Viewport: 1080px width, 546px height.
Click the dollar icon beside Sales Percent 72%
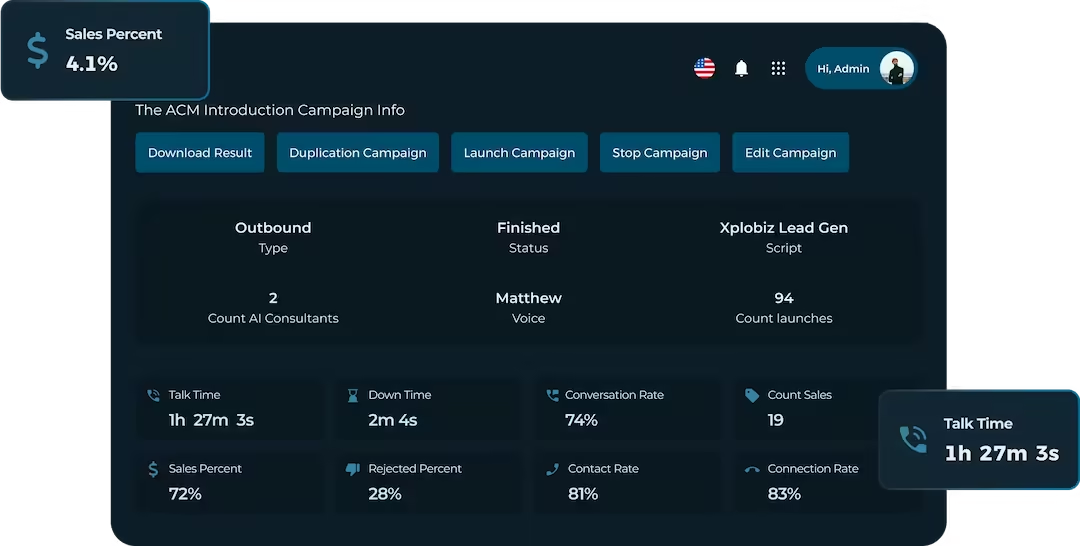coord(153,469)
